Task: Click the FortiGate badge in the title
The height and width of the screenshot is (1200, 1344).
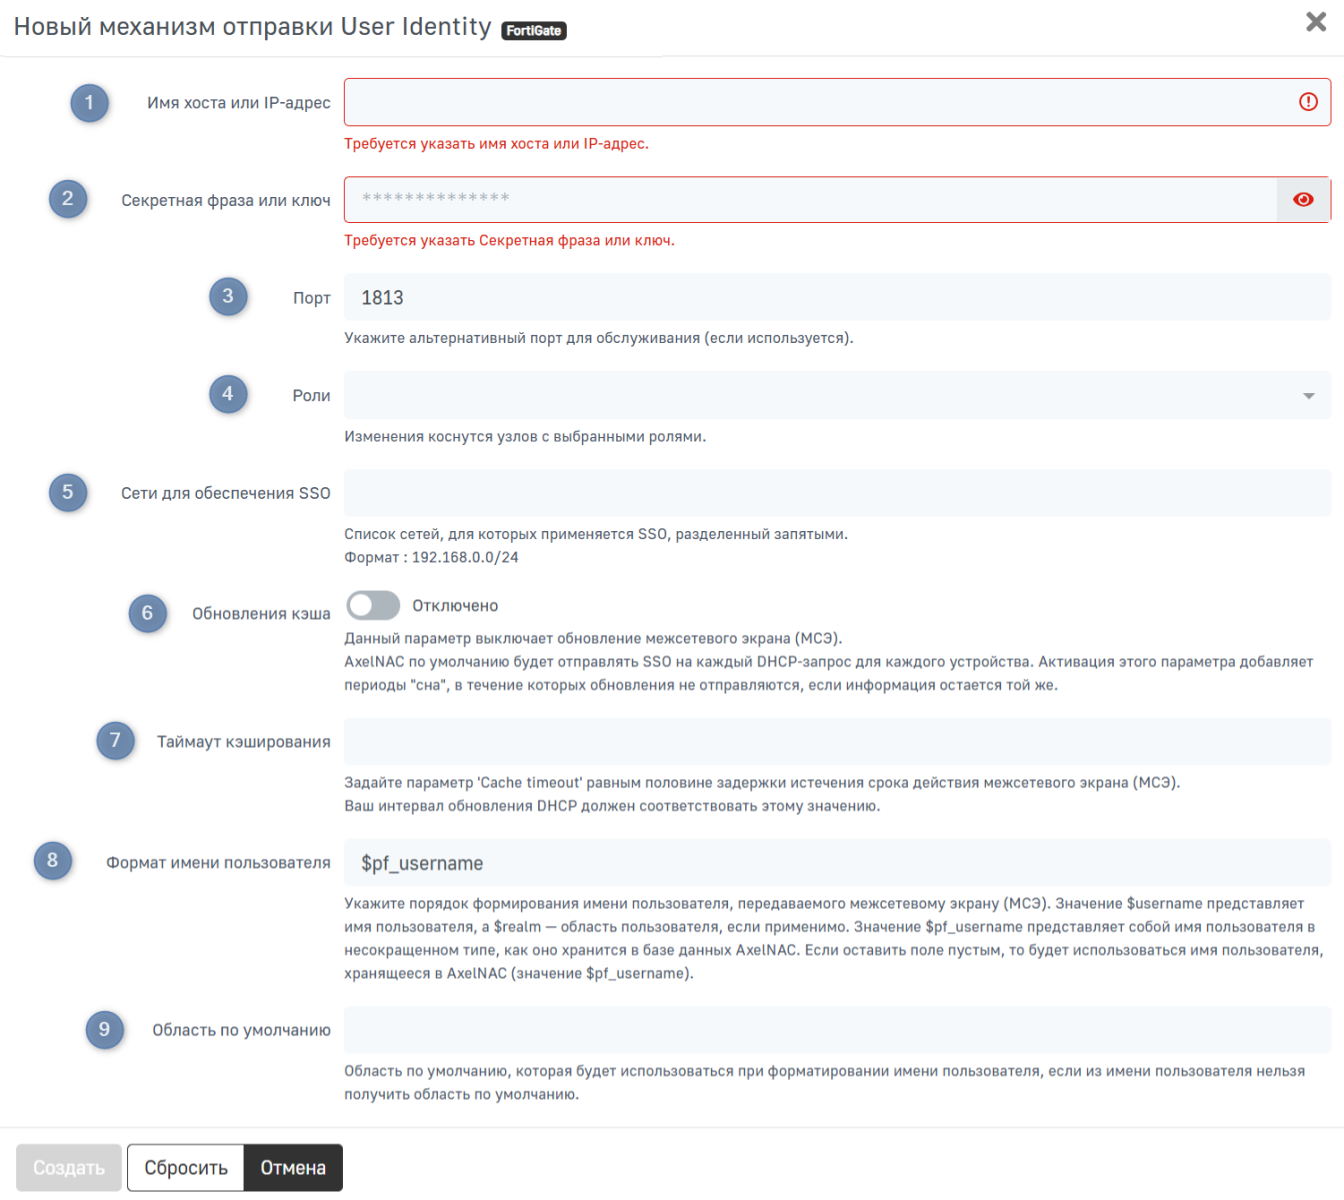Action: 534,31
